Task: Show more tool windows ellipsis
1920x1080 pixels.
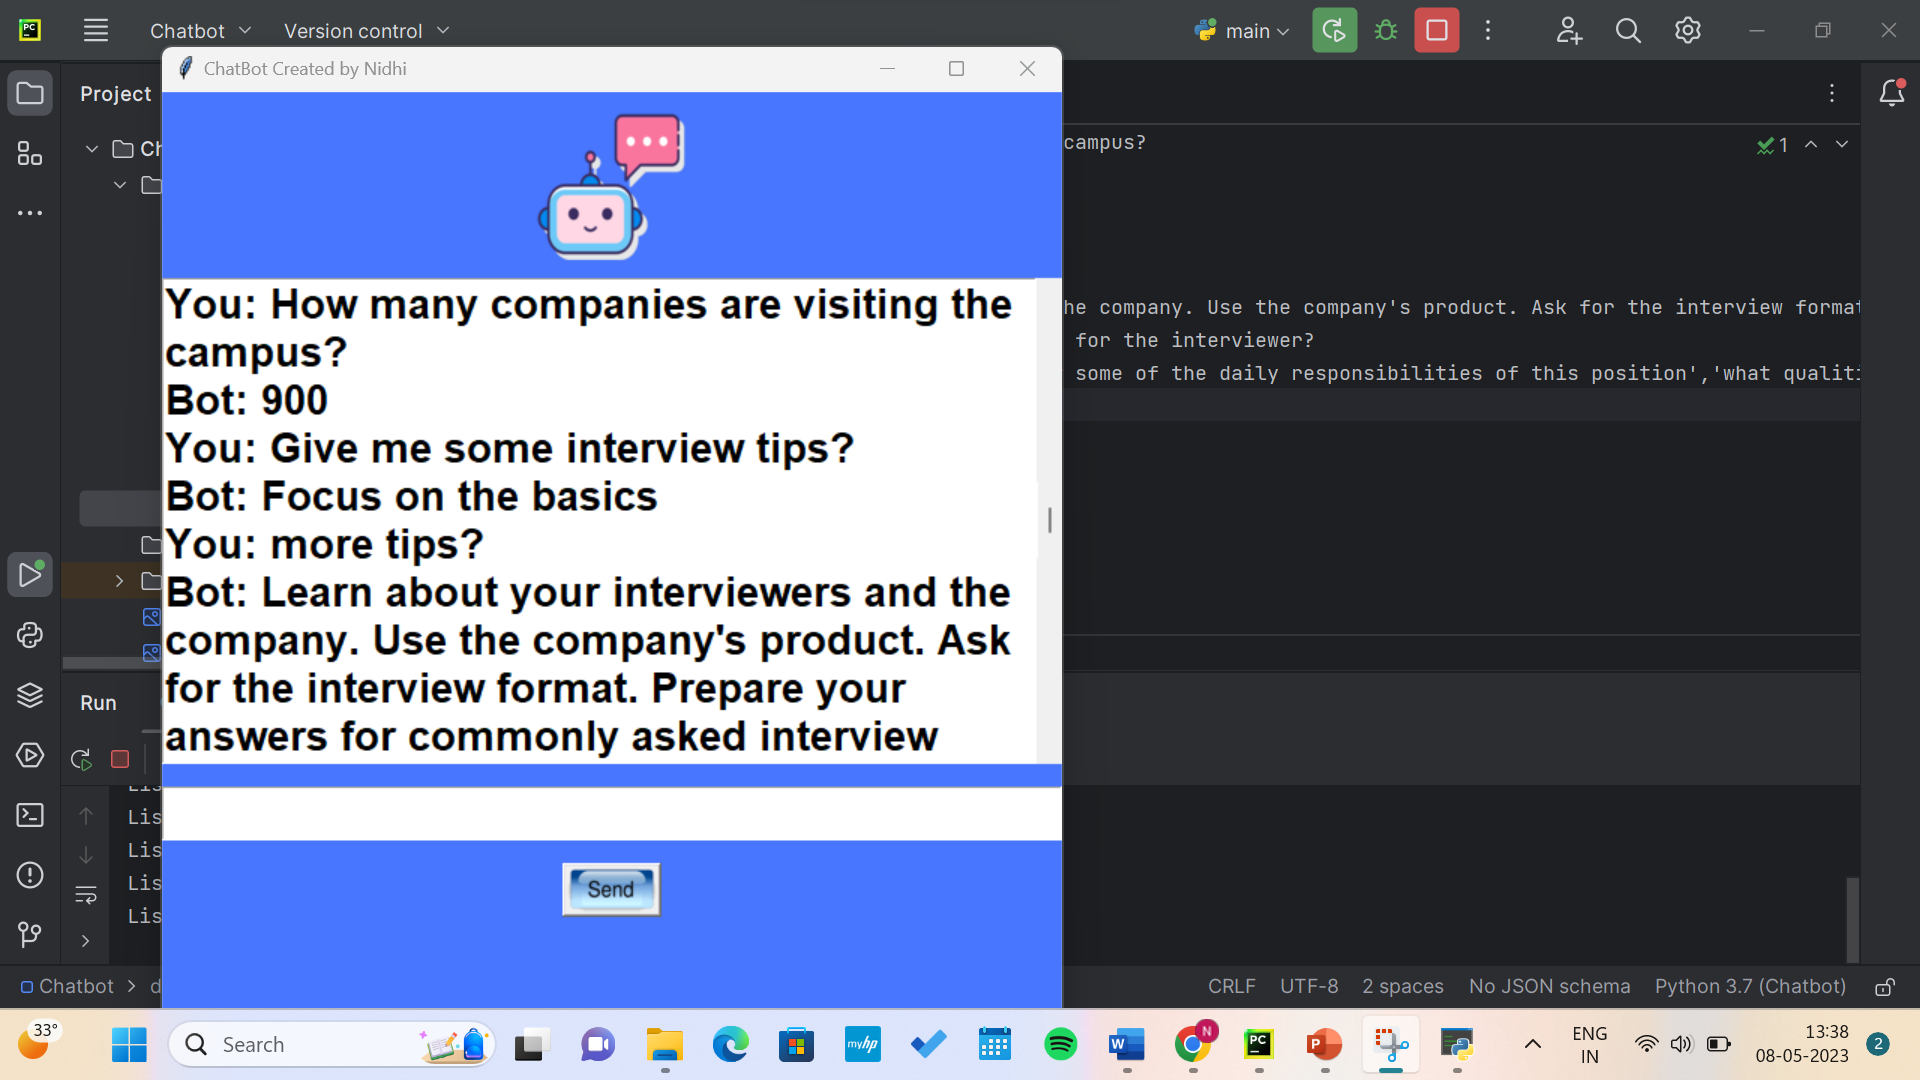Action: click(x=30, y=213)
